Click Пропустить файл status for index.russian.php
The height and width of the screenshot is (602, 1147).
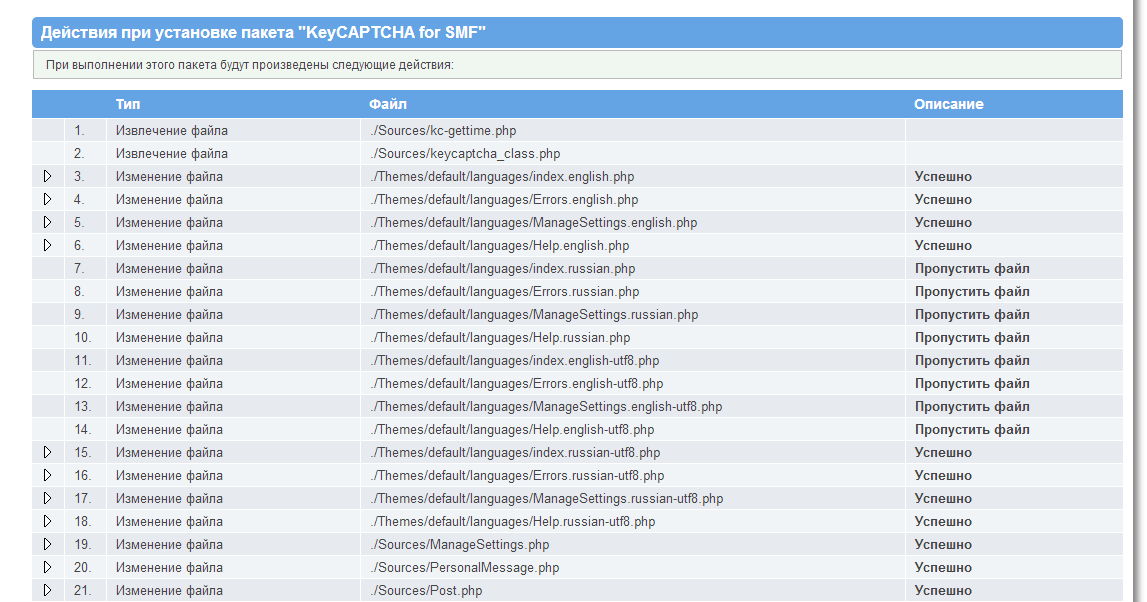[x=971, y=268]
